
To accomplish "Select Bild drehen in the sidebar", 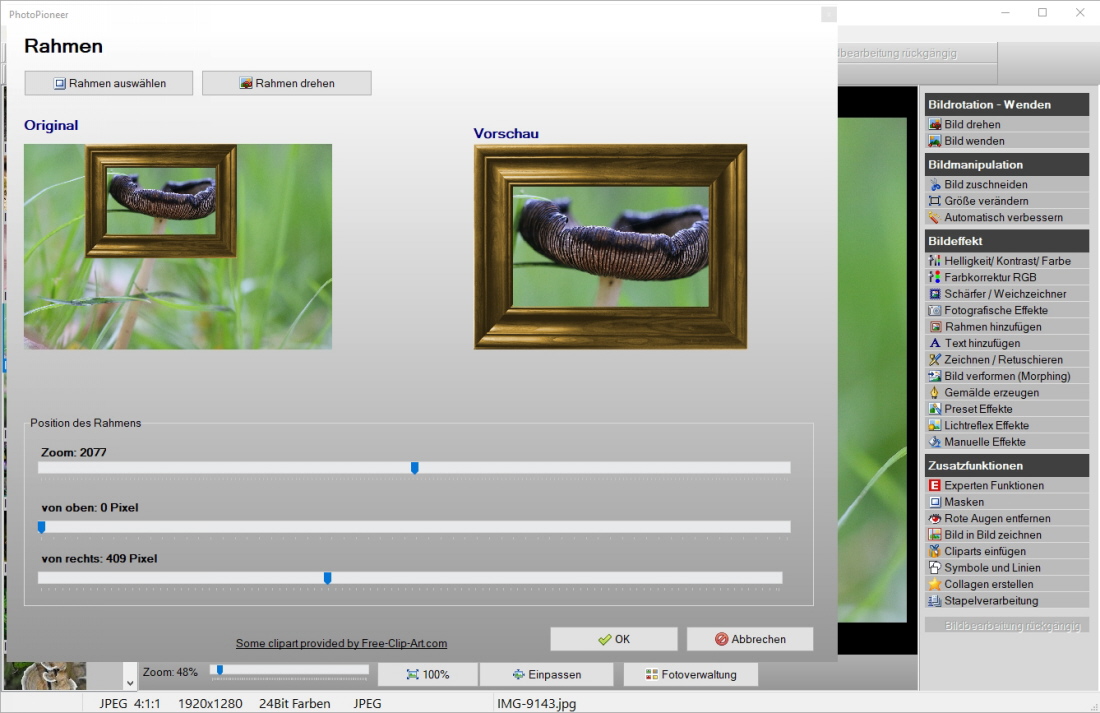I will pyautogui.click(x=972, y=125).
